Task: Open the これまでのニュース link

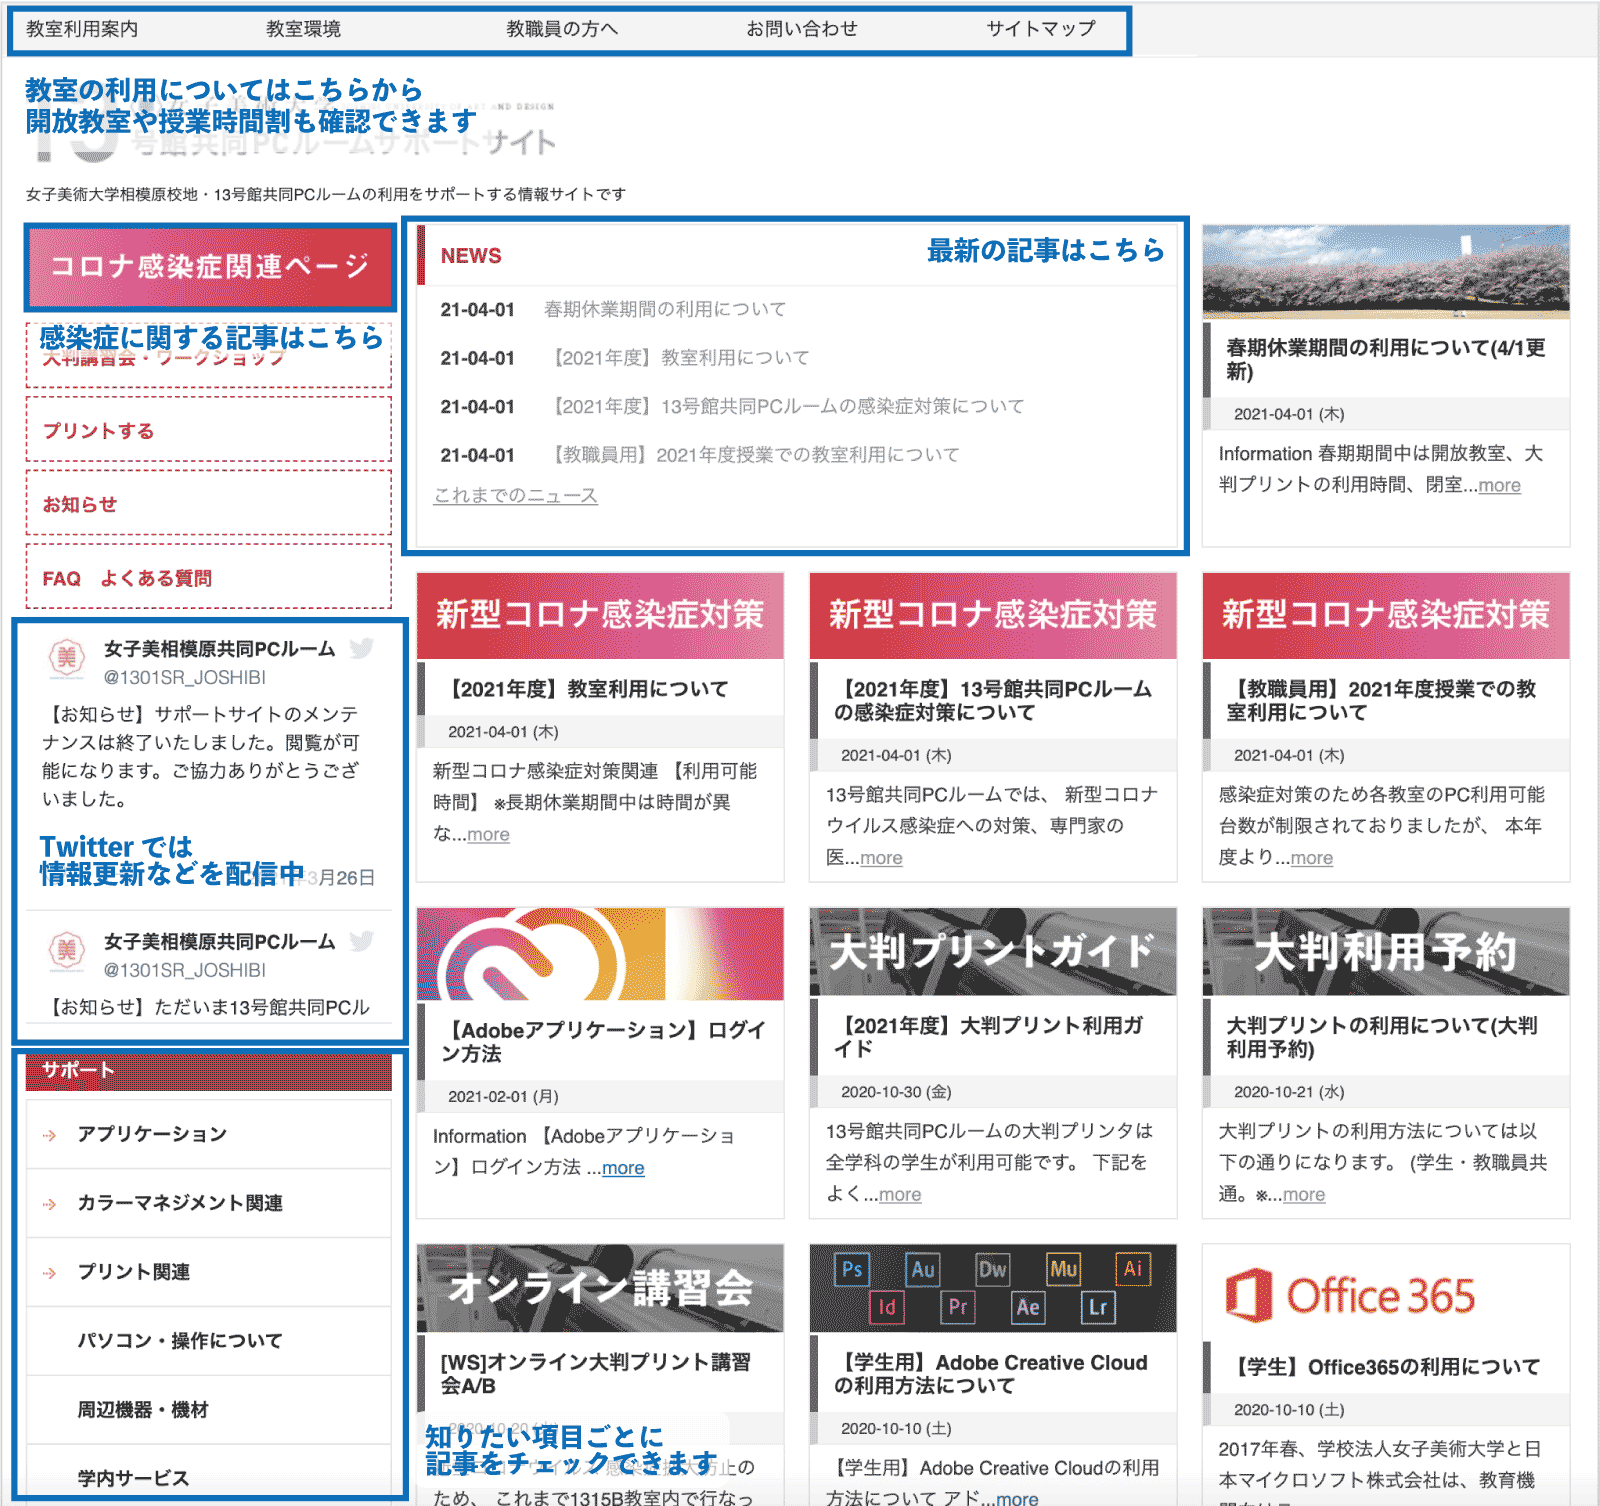Action: point(515,496)
